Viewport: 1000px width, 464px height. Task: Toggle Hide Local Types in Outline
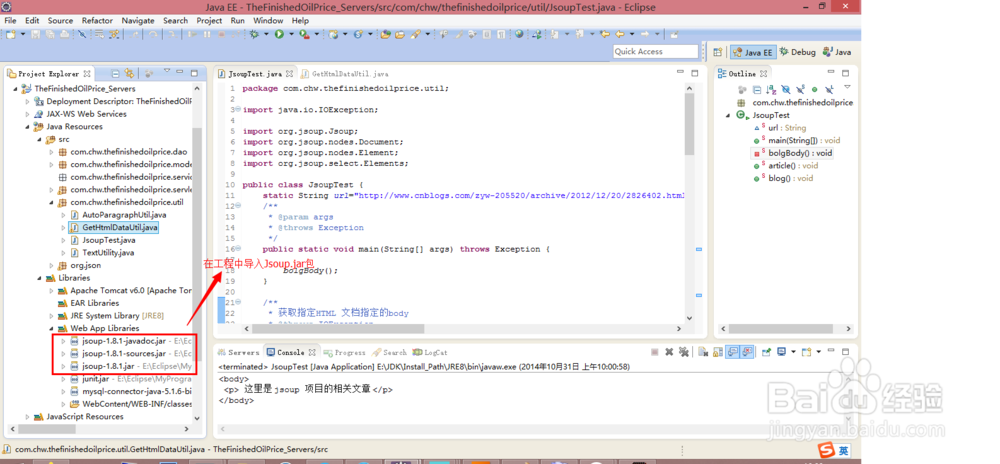tap(830, 90)
